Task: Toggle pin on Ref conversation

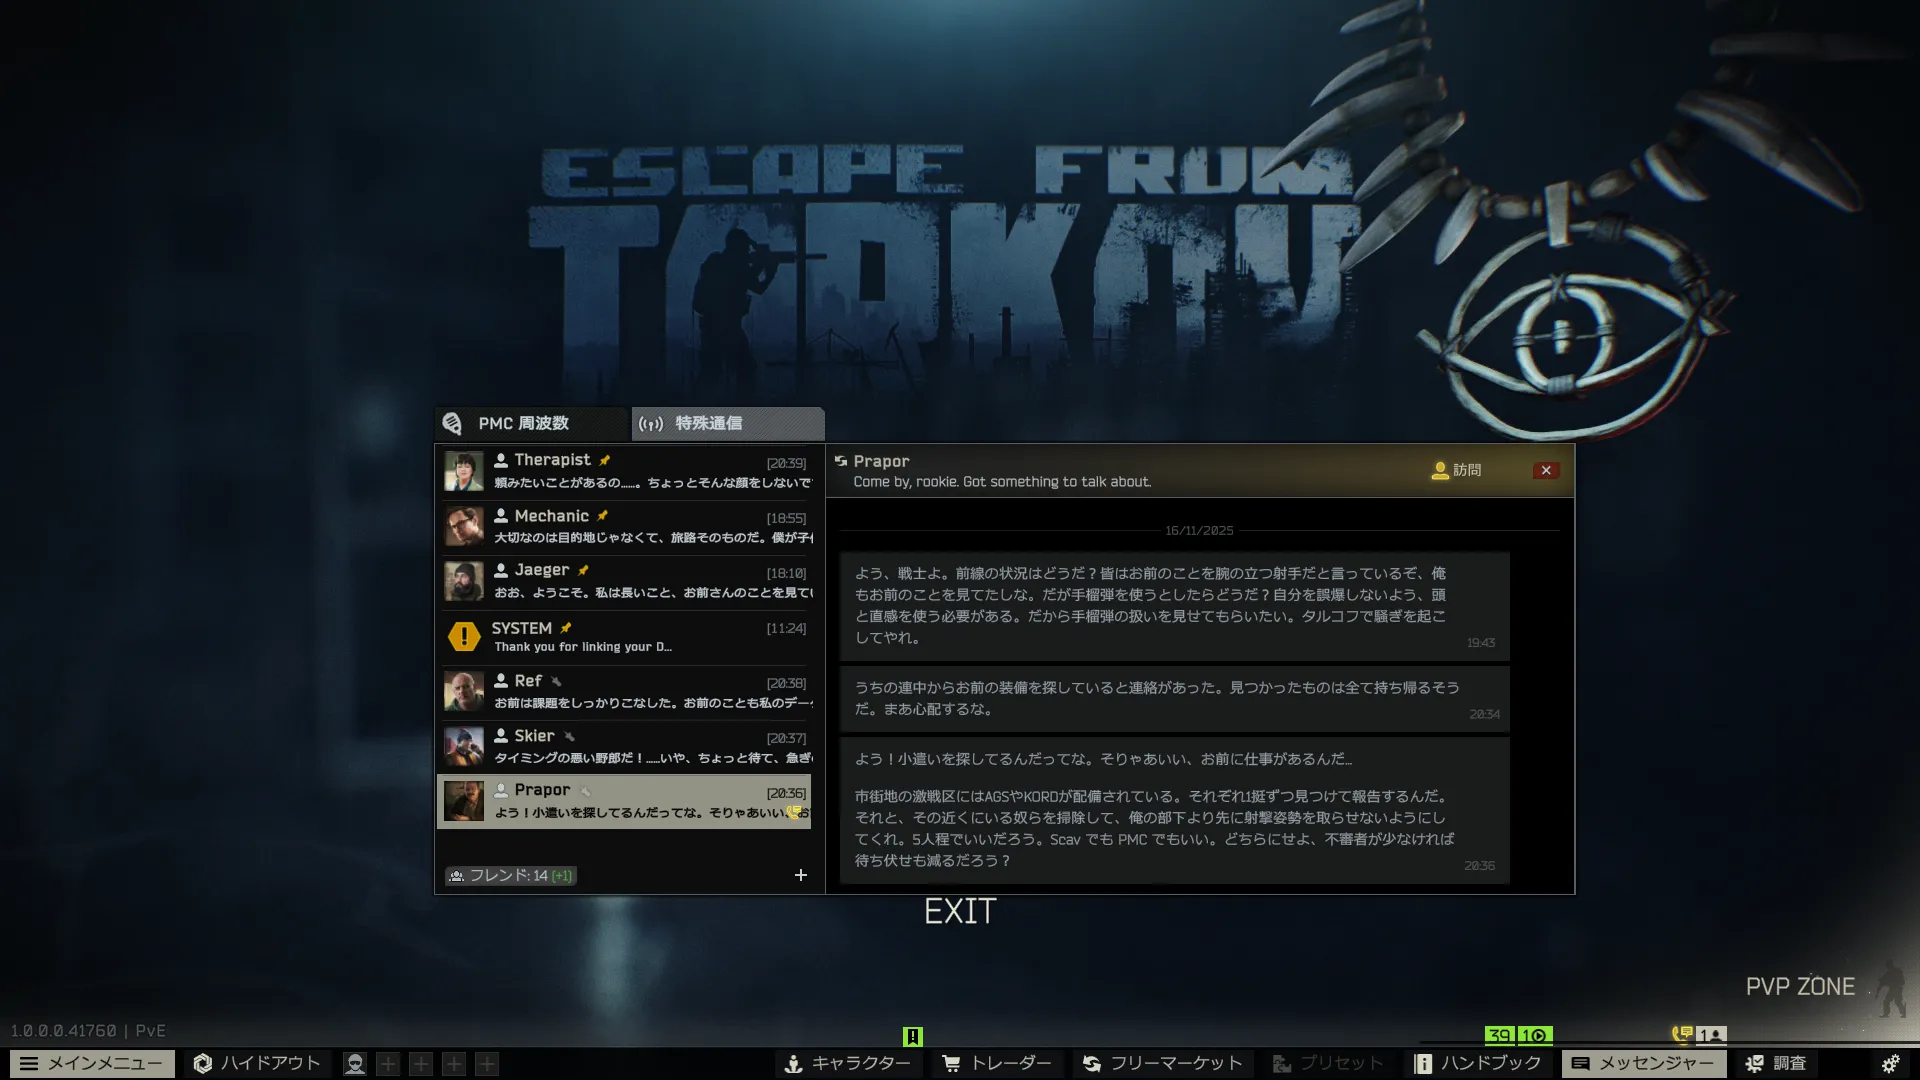Action: tap(556, 681)
